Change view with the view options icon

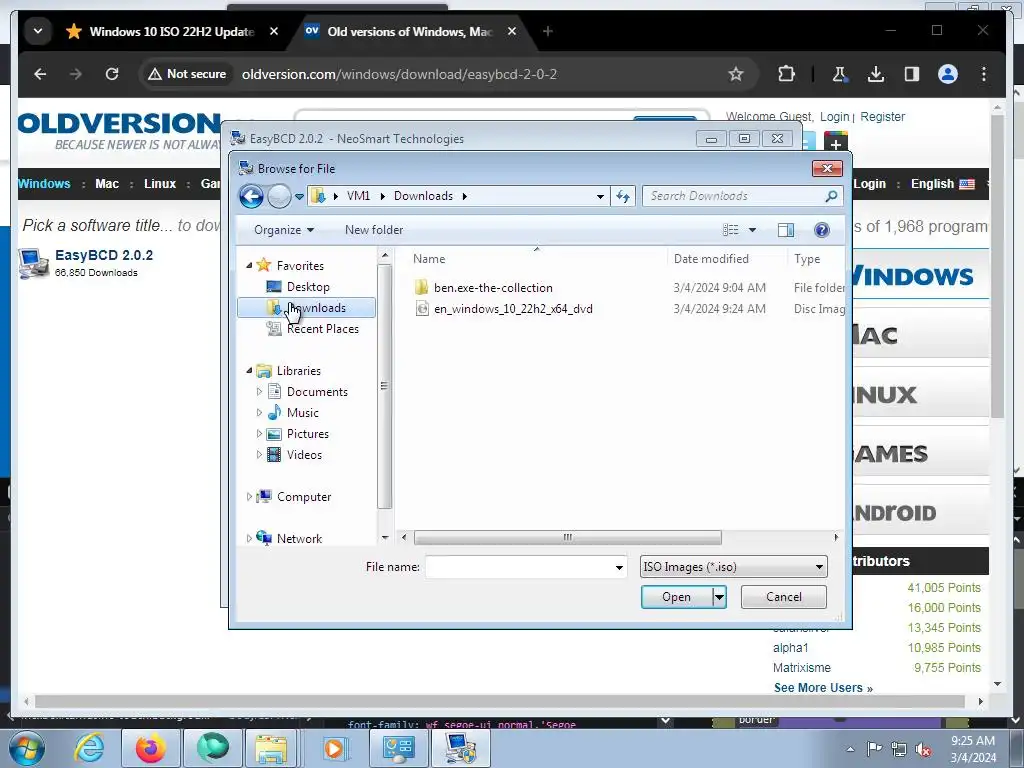pyautogui.click(x=731, y=230)
